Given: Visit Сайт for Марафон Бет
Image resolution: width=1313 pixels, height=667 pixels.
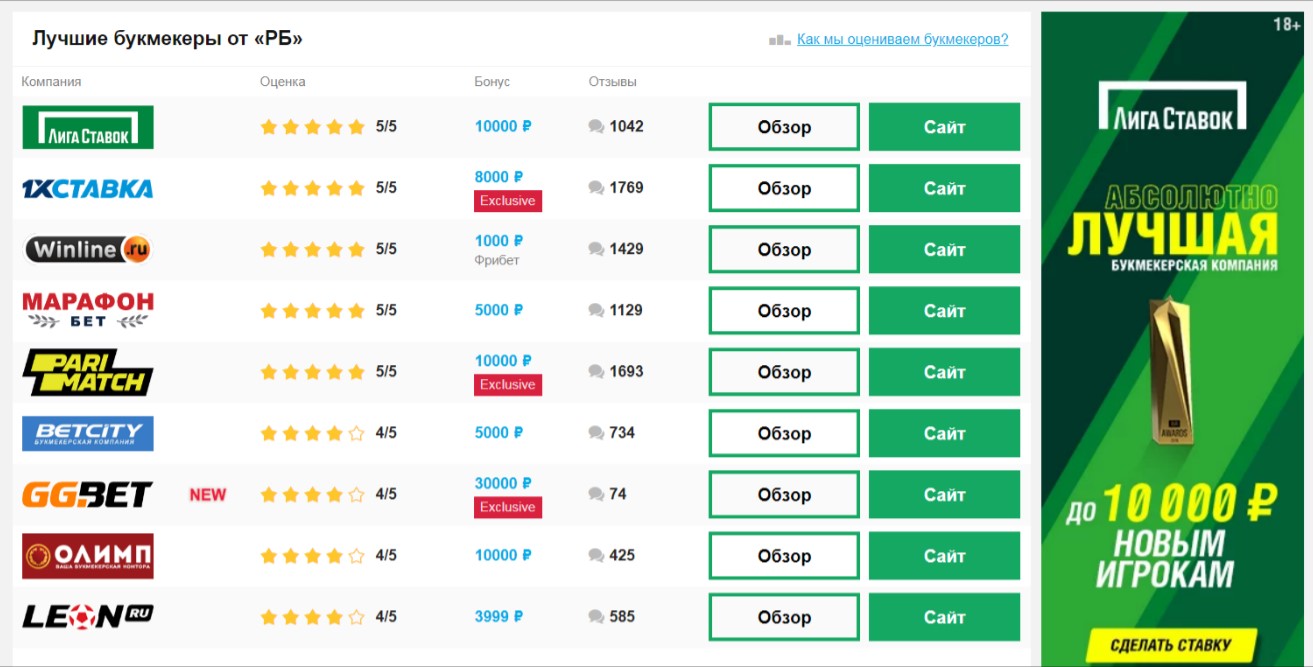Looking at the screenshot, I should (x=944, y=311).
